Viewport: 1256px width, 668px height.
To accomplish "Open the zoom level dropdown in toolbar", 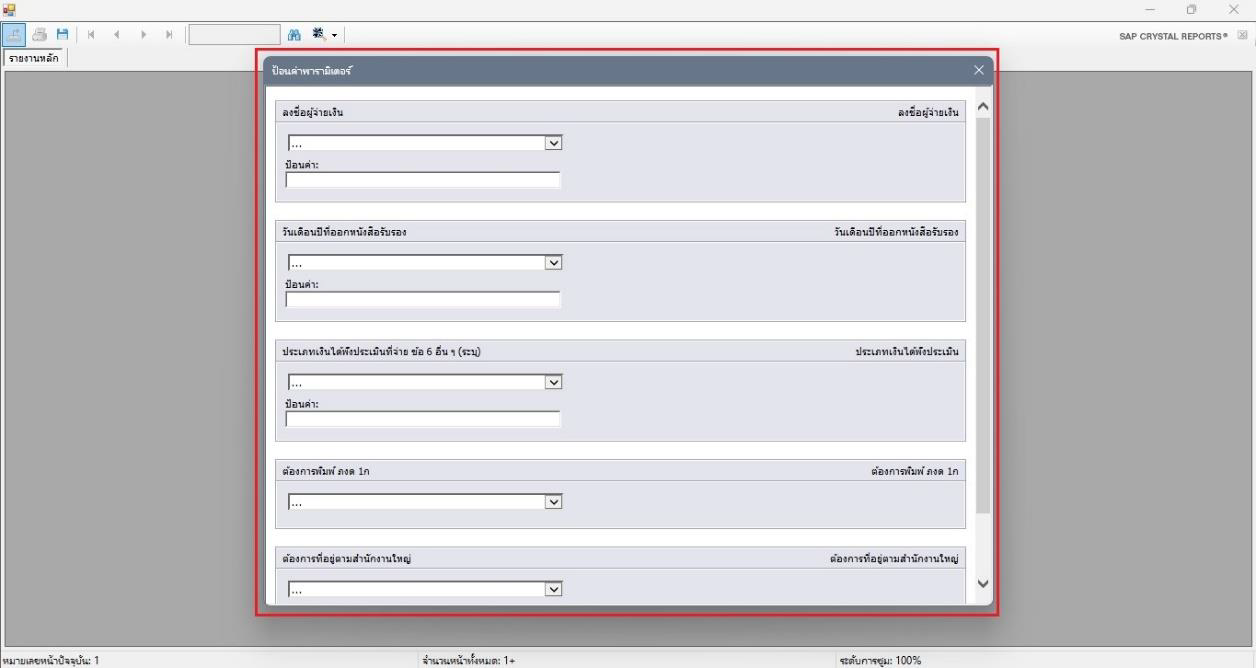I will (x=326, y=34).
